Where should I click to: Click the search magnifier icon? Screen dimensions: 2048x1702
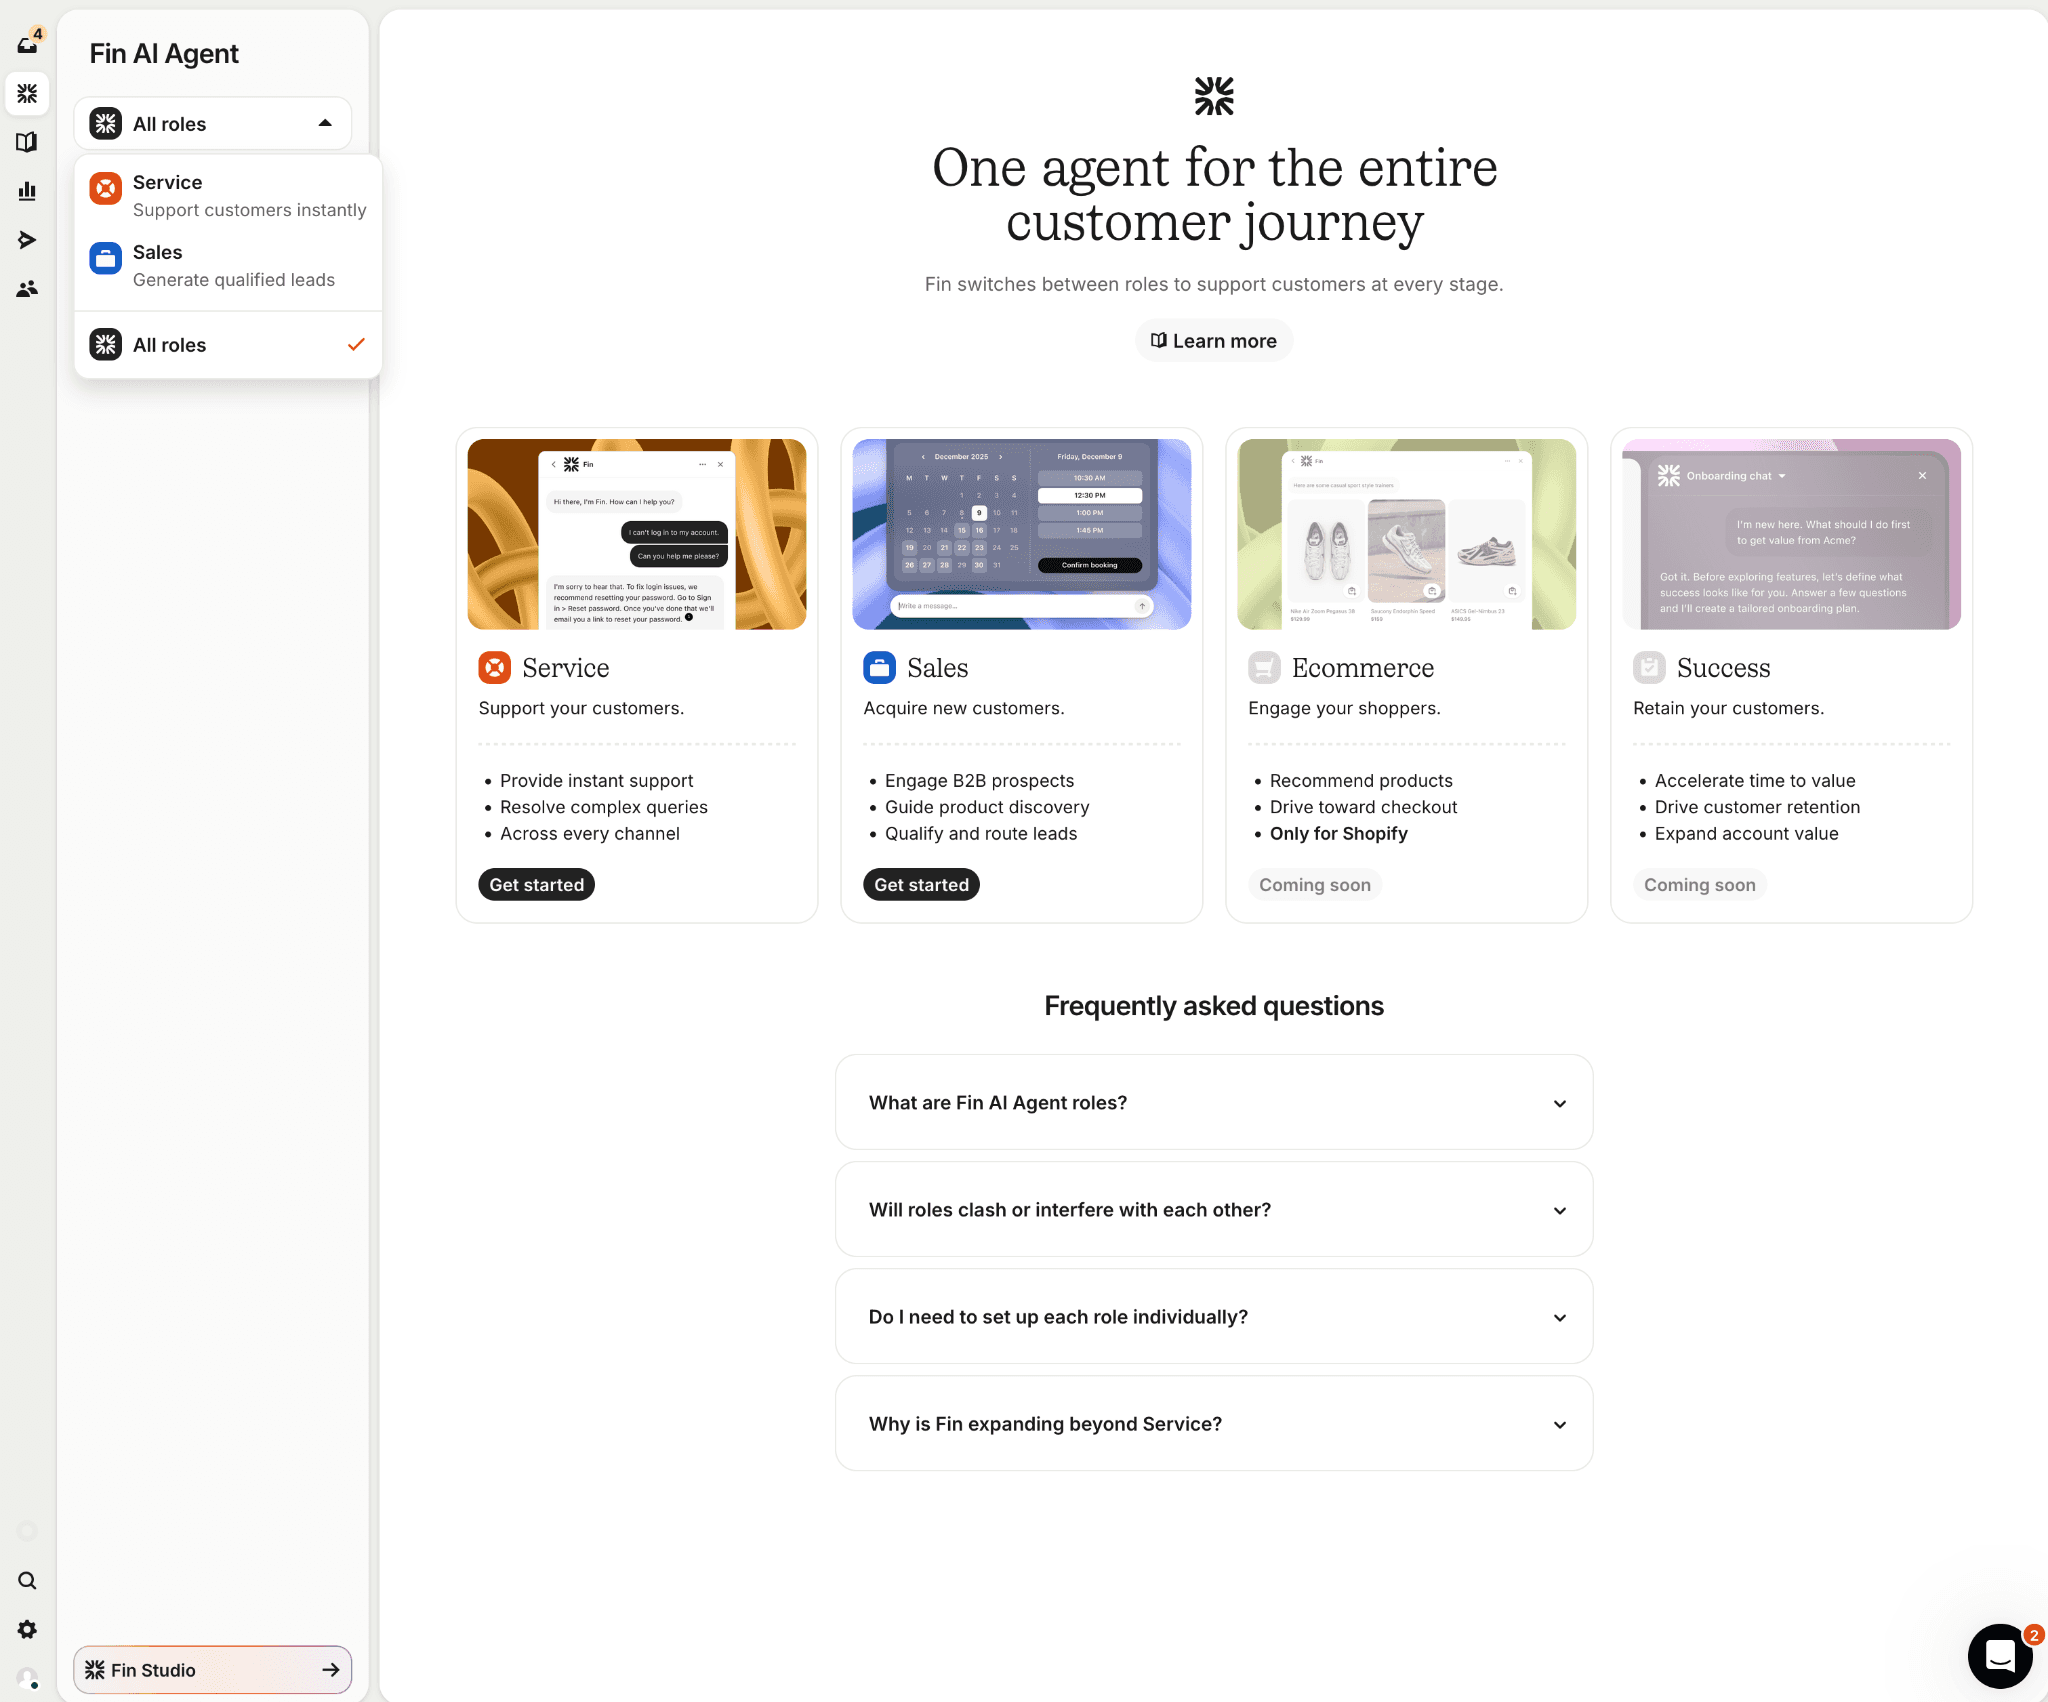tap(27, 1581)
